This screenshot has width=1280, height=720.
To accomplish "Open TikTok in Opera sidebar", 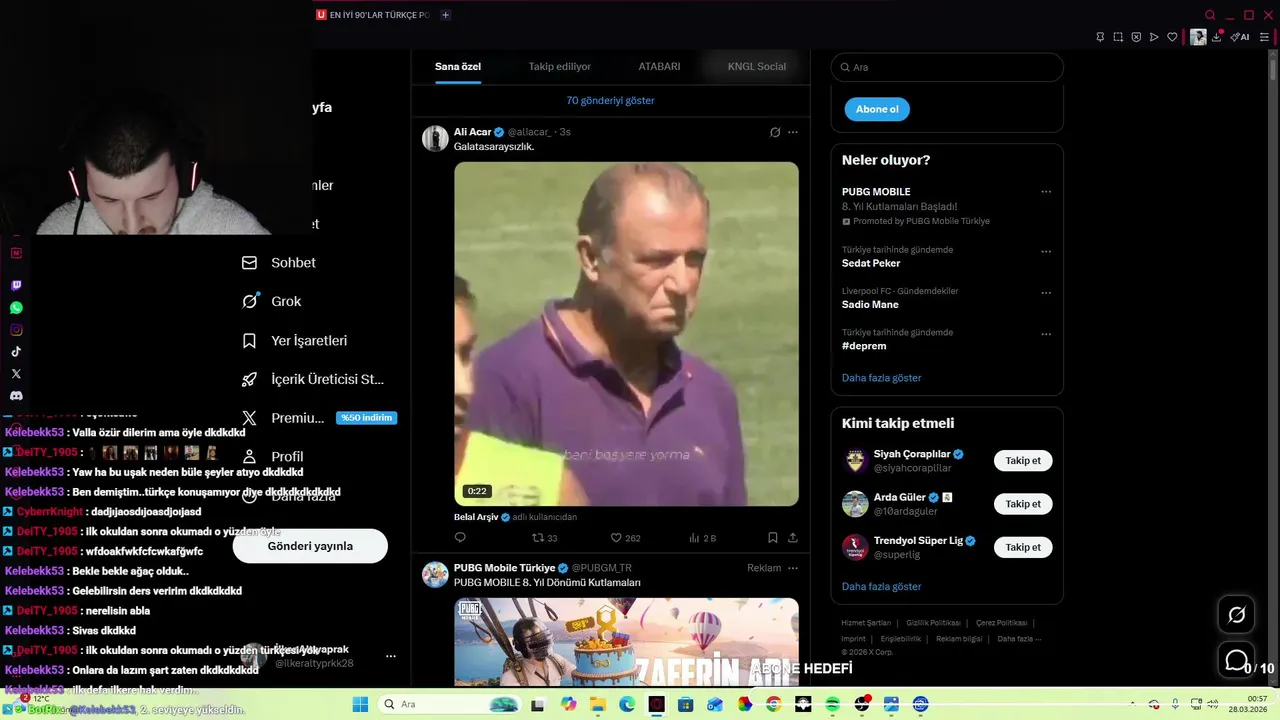I will pyautogui.click(x=16, y=352).
